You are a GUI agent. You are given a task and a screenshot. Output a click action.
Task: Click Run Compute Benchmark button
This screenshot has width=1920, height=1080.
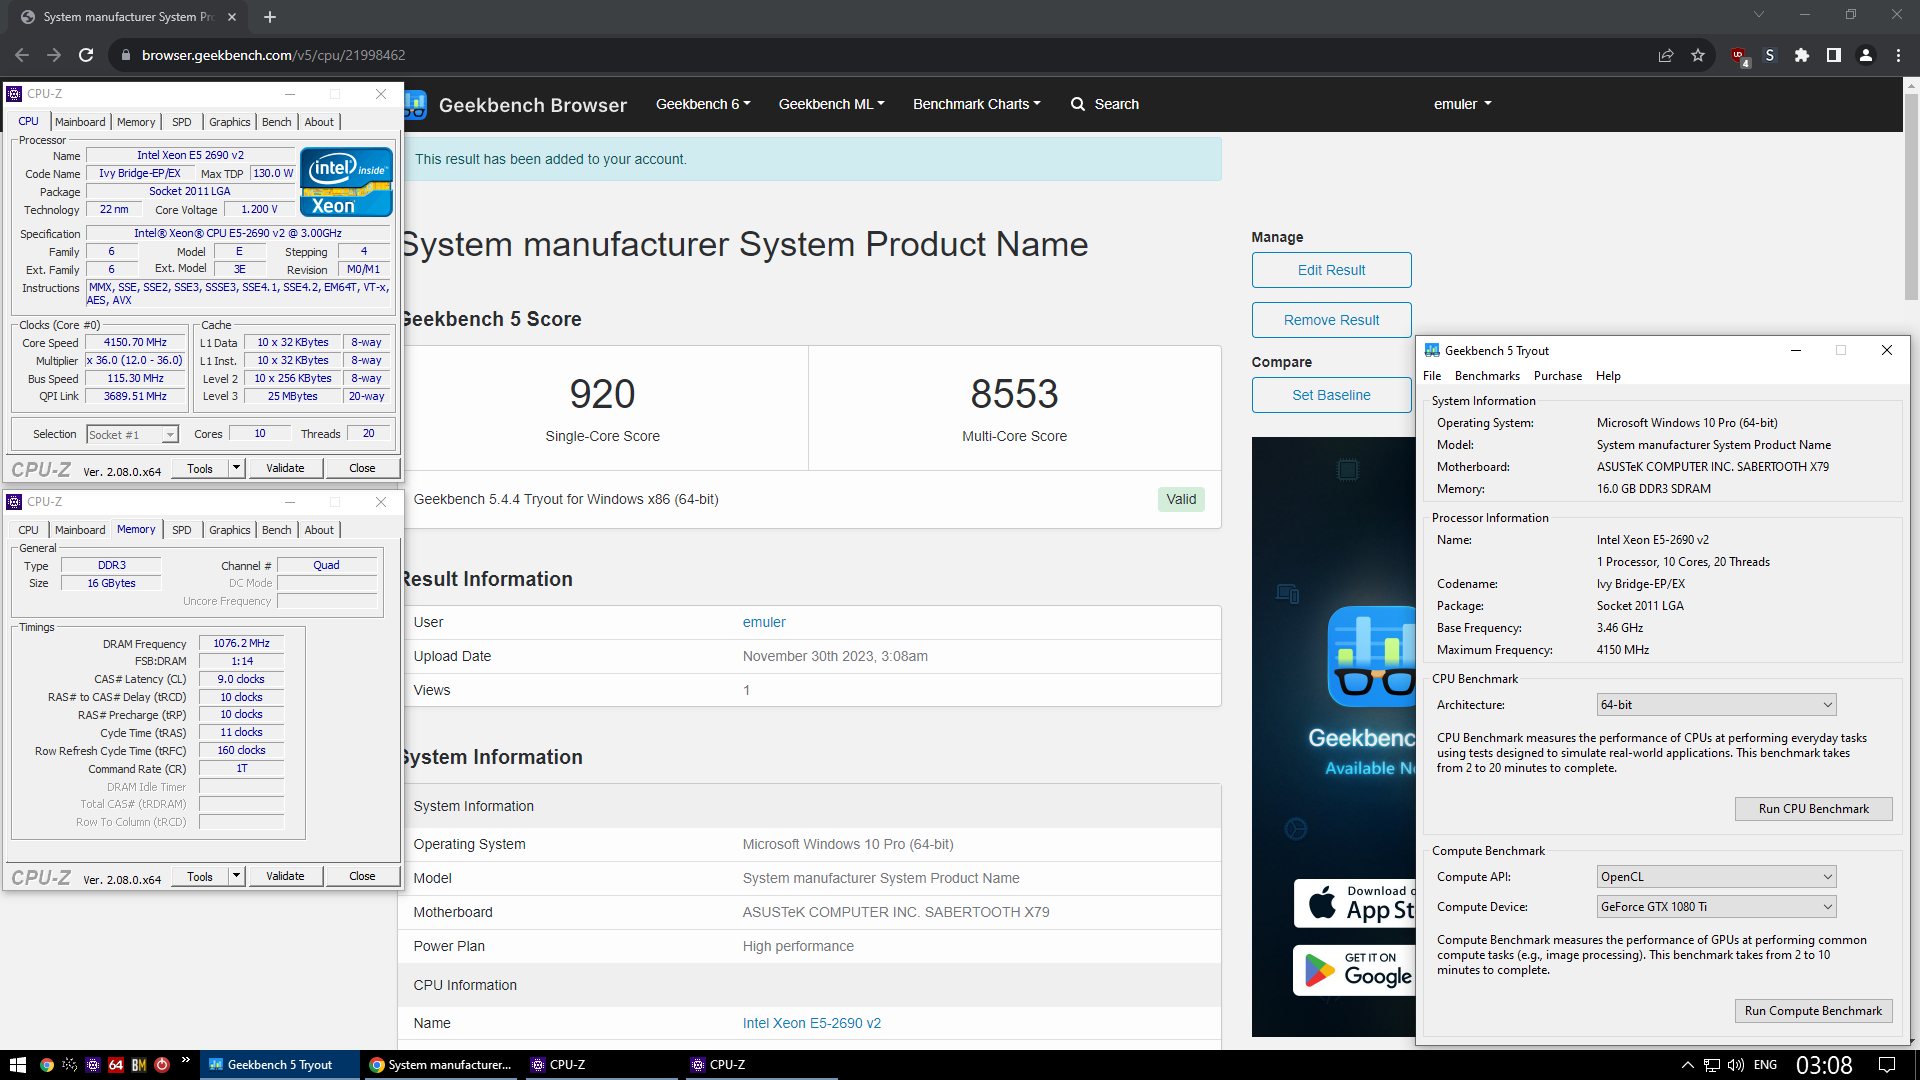(x=1813, y=1011)
